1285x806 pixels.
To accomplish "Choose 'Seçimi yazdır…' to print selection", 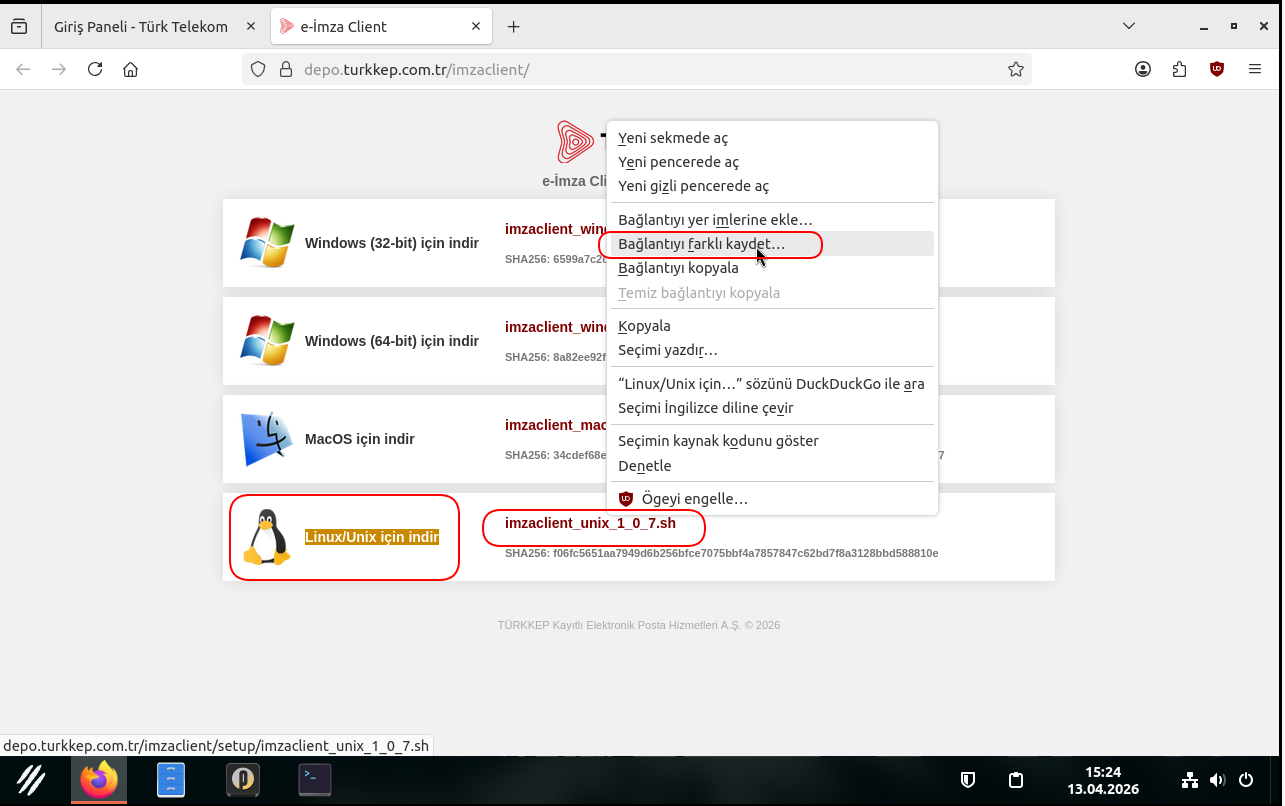I will 772,350.
